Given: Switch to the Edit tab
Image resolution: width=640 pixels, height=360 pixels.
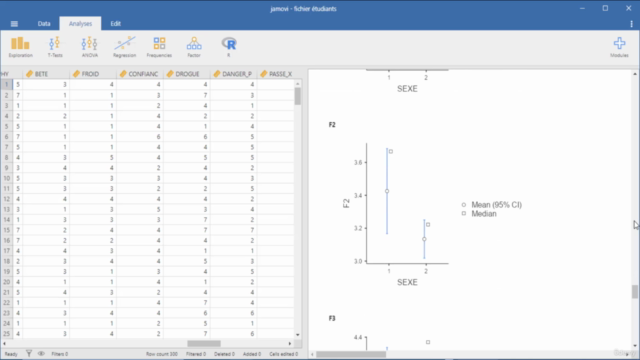Looking at the screenshot, I should click(116, 24).
